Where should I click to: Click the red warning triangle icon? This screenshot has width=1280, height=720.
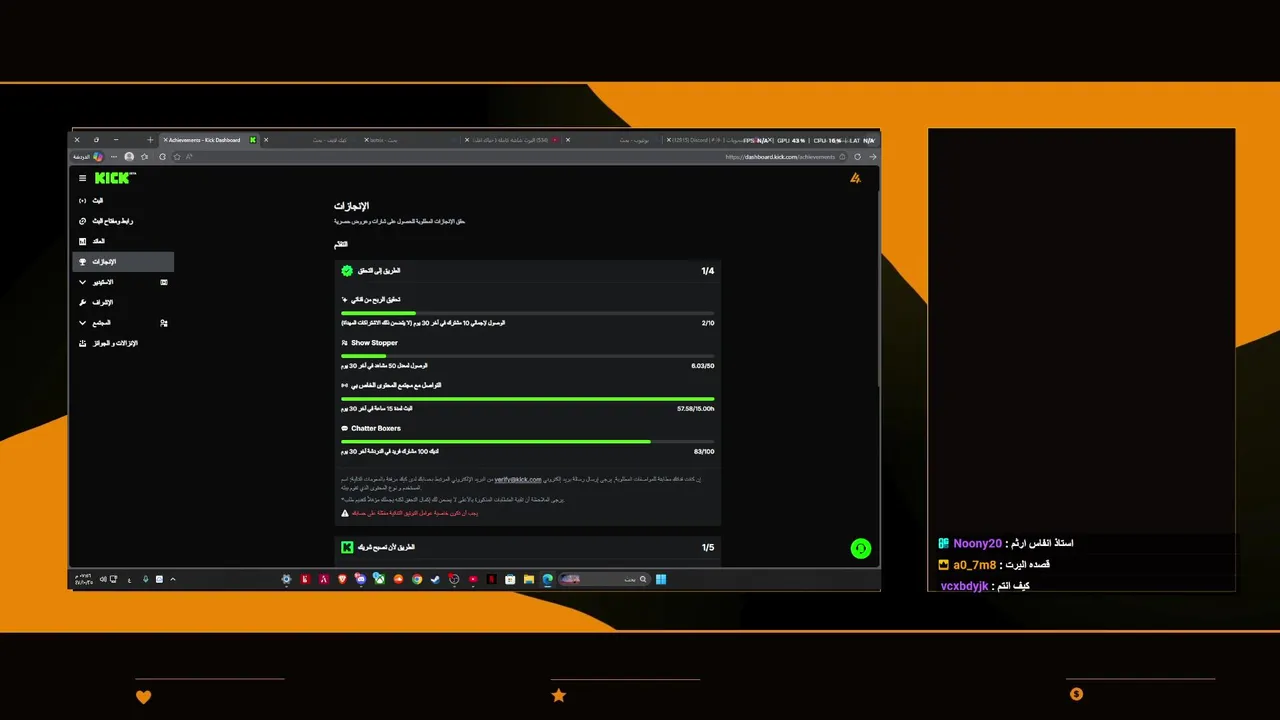pos(345,513)
